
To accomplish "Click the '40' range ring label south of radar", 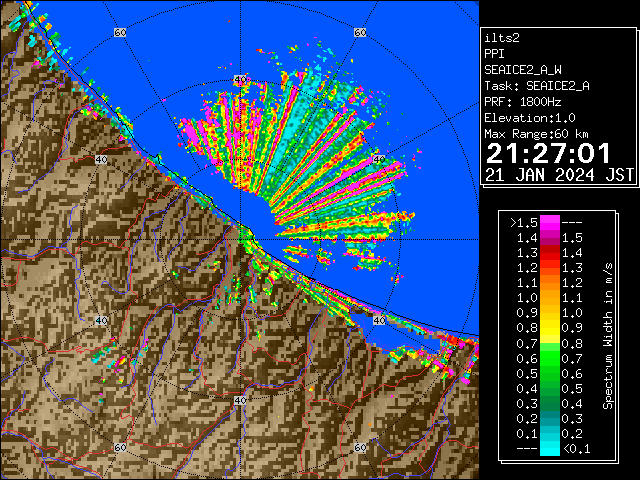I will (x=240, y=400).
